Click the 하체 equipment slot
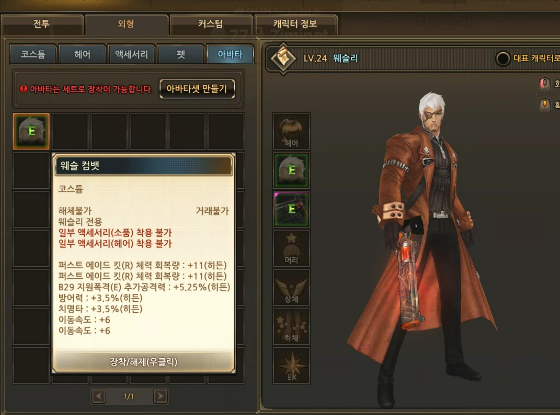This screenshot has height=415, width=560. (x=291, y=326)
